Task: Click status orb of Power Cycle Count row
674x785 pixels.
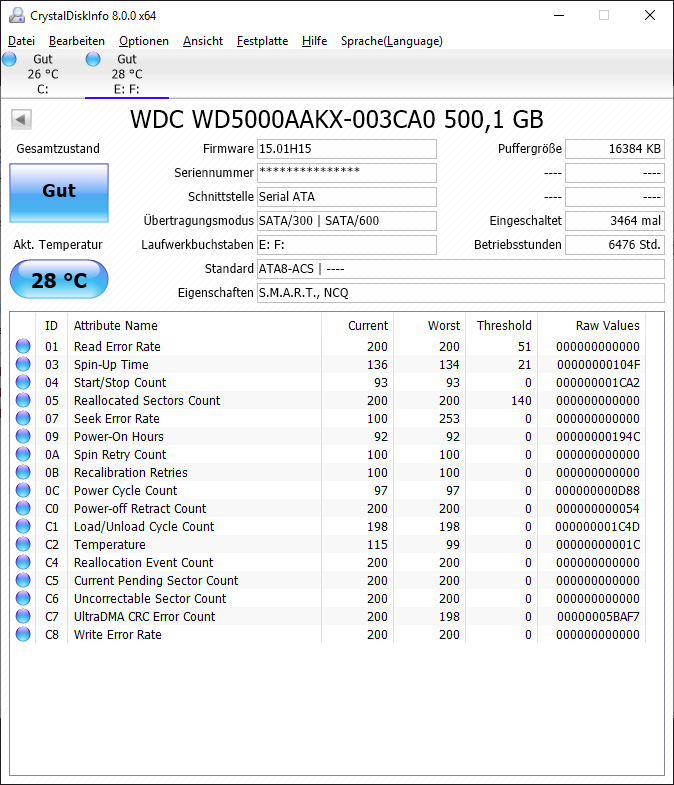Action: [23, 490]
